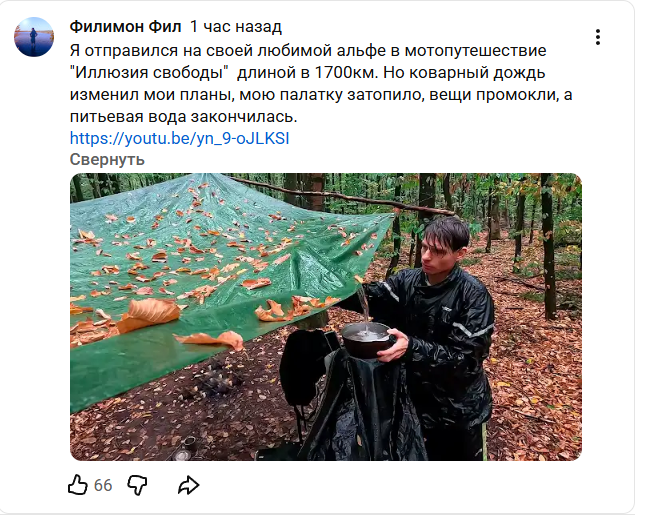Open Филимон Фил's profile avatar
Viewport: 669px width, 518px height.
tap(34, 37)
